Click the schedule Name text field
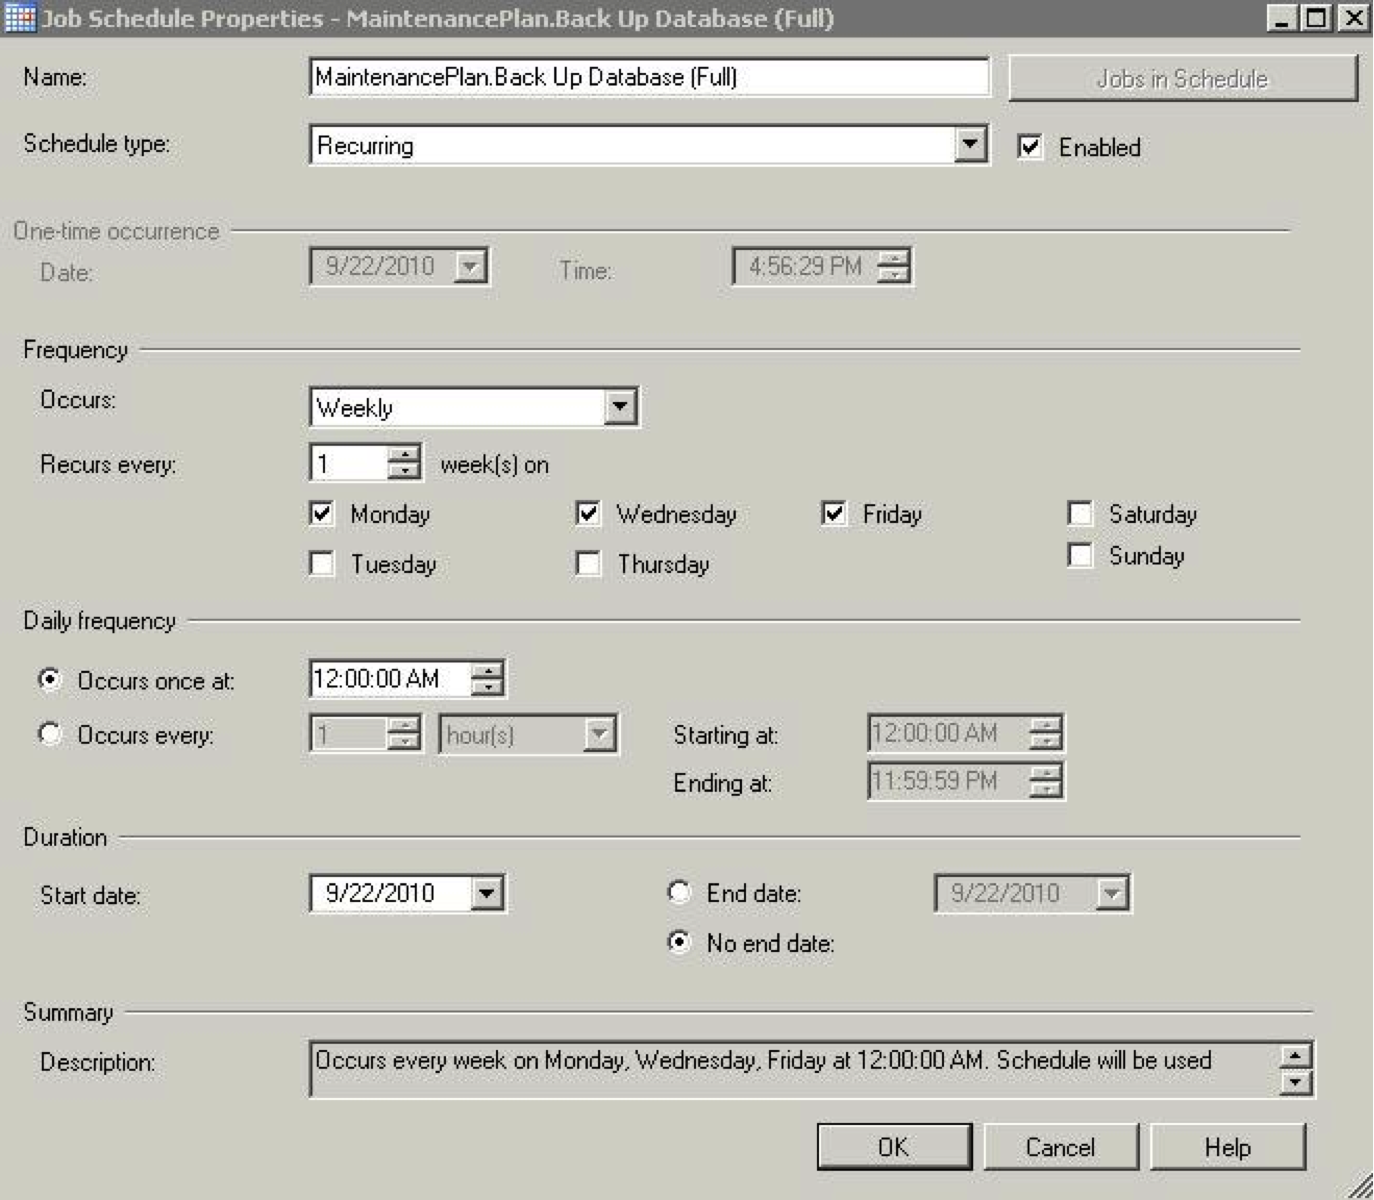This screenshot has height=1200, width=1374. [648, 77]
